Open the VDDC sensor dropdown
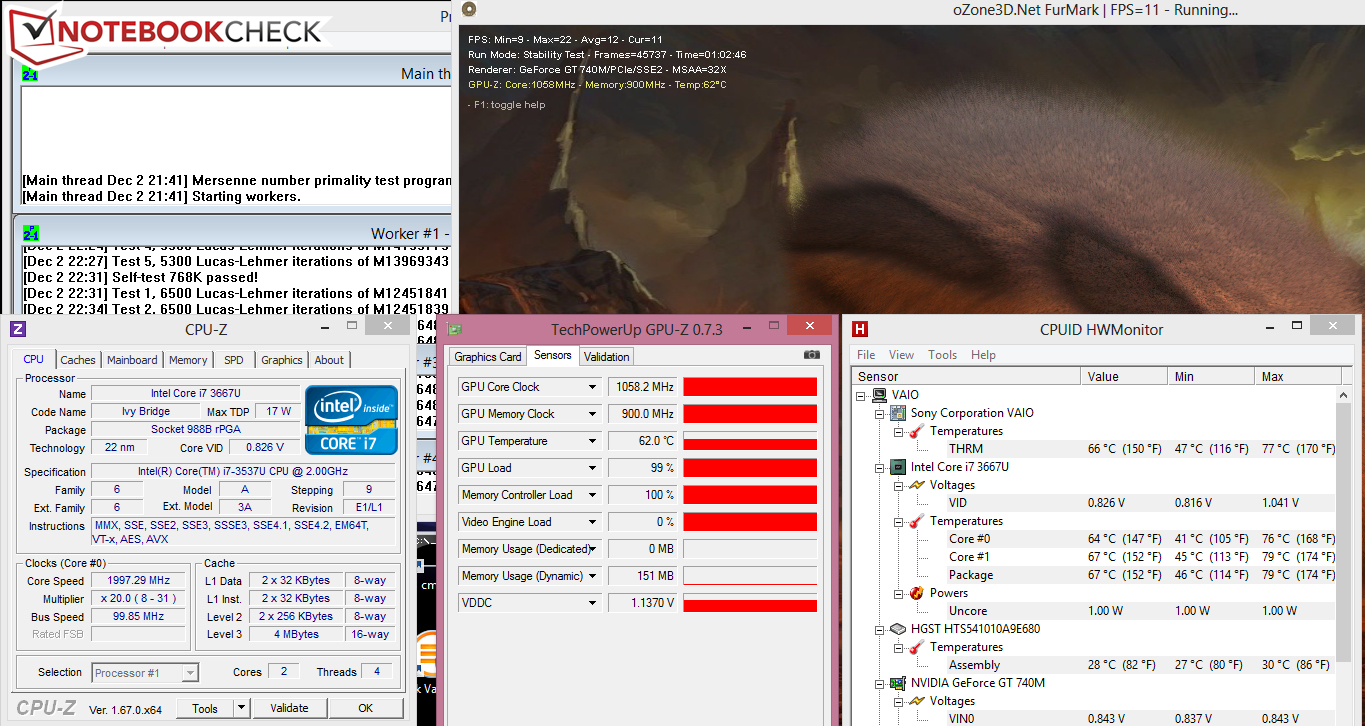Viewport: 1365px width, 726px height. [x=592, y=603]
